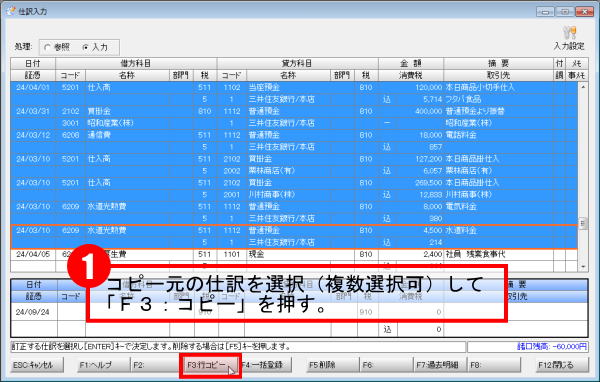Click the 24/09/24 date input field

(x=34, y=312)
